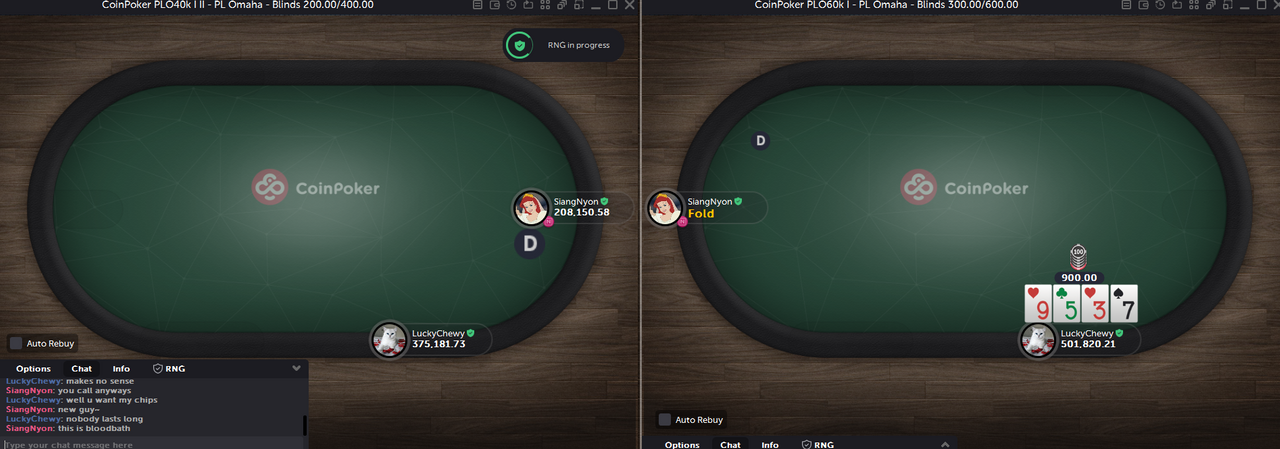Open the RNG shield tab in left chat panel
1280x449 pixels.
pyautogui.click(x=169, y=369)
